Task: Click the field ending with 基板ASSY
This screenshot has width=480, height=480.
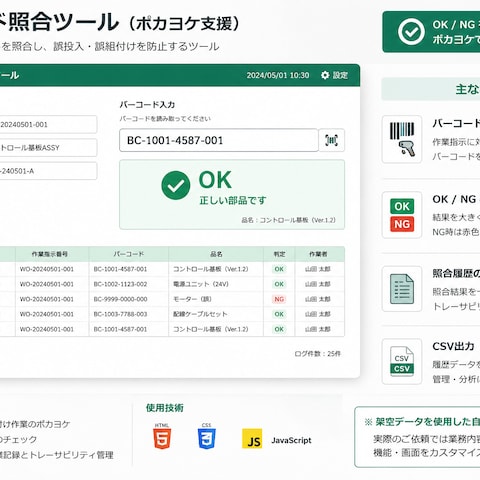Action: pos(48,148)
